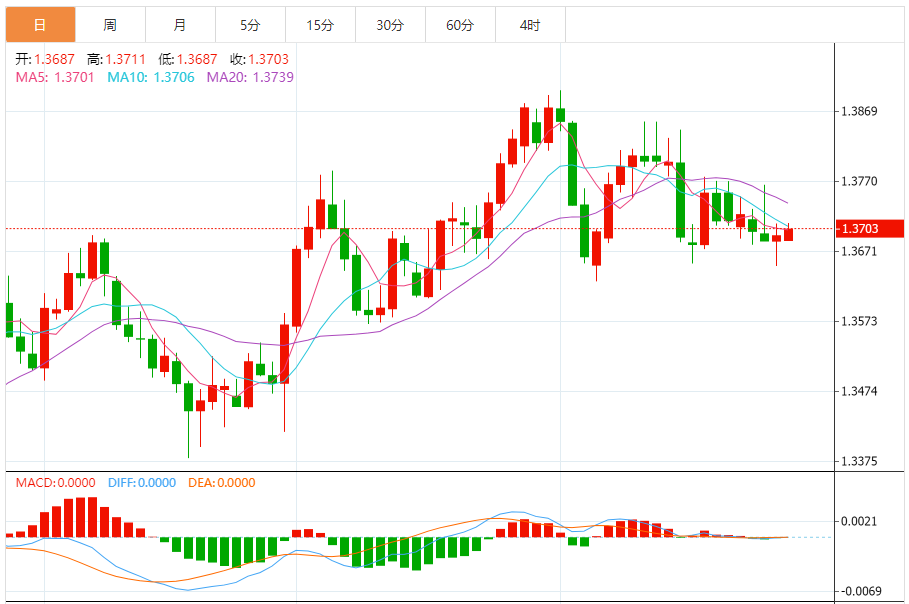Click the 1.3573 price axis label
Viewport: 909px width, 604px height.
pos(859,321)
